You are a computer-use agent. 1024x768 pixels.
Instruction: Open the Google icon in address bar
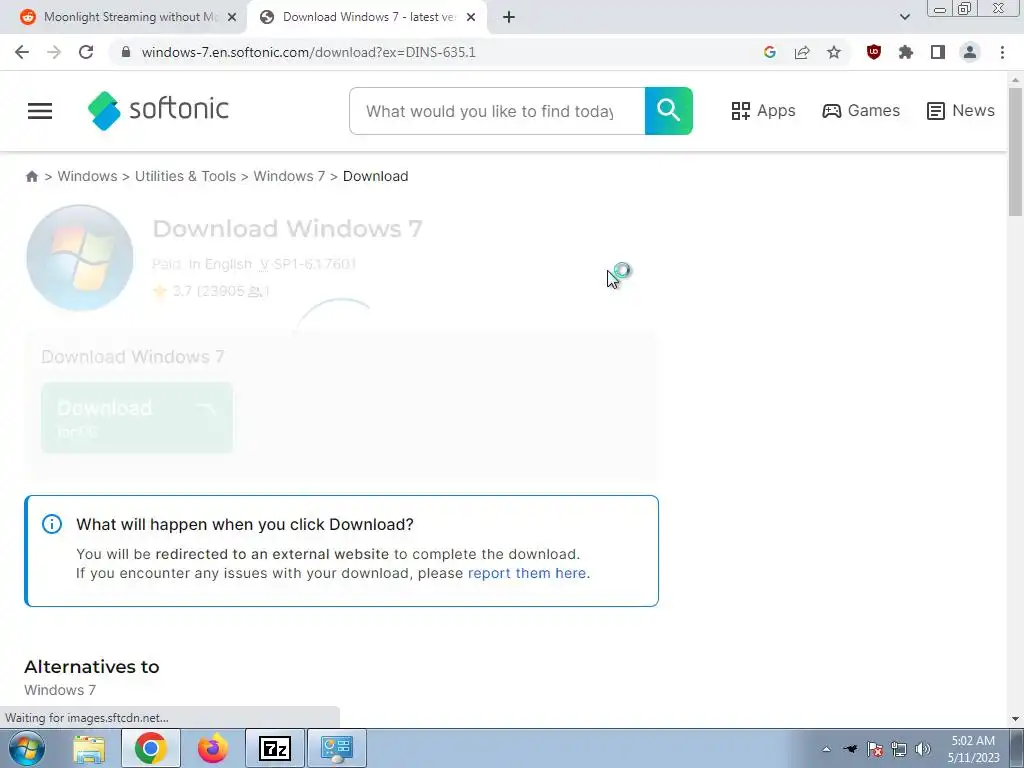(769, 52)
